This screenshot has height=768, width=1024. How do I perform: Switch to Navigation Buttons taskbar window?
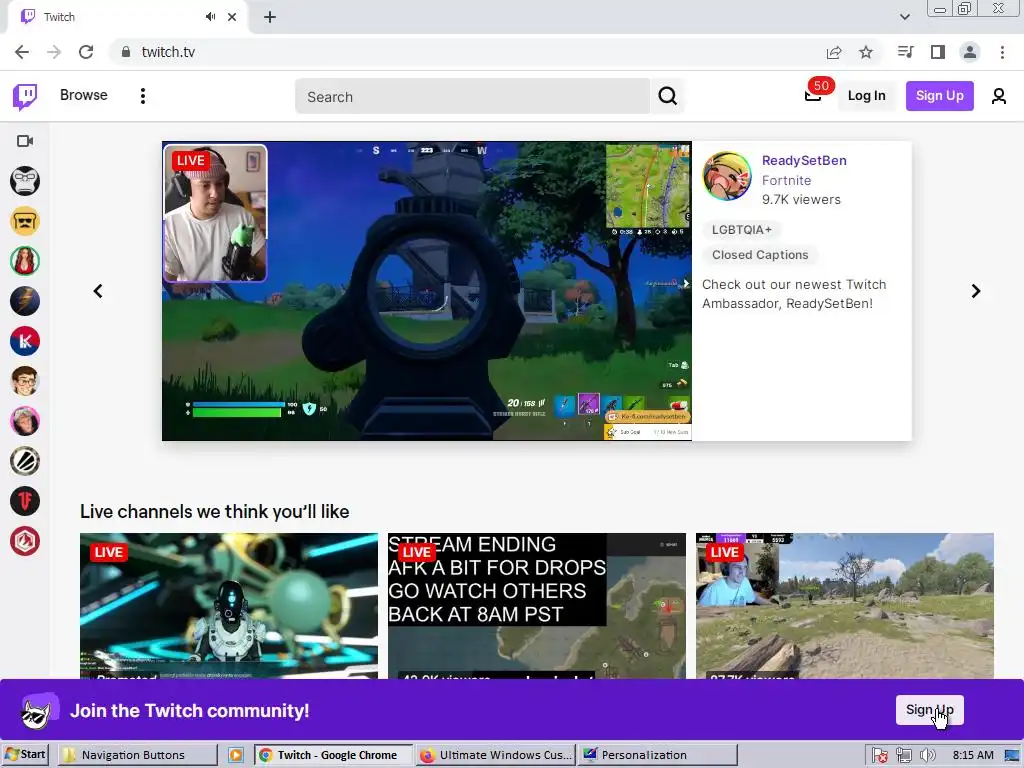tap(137, 755)
